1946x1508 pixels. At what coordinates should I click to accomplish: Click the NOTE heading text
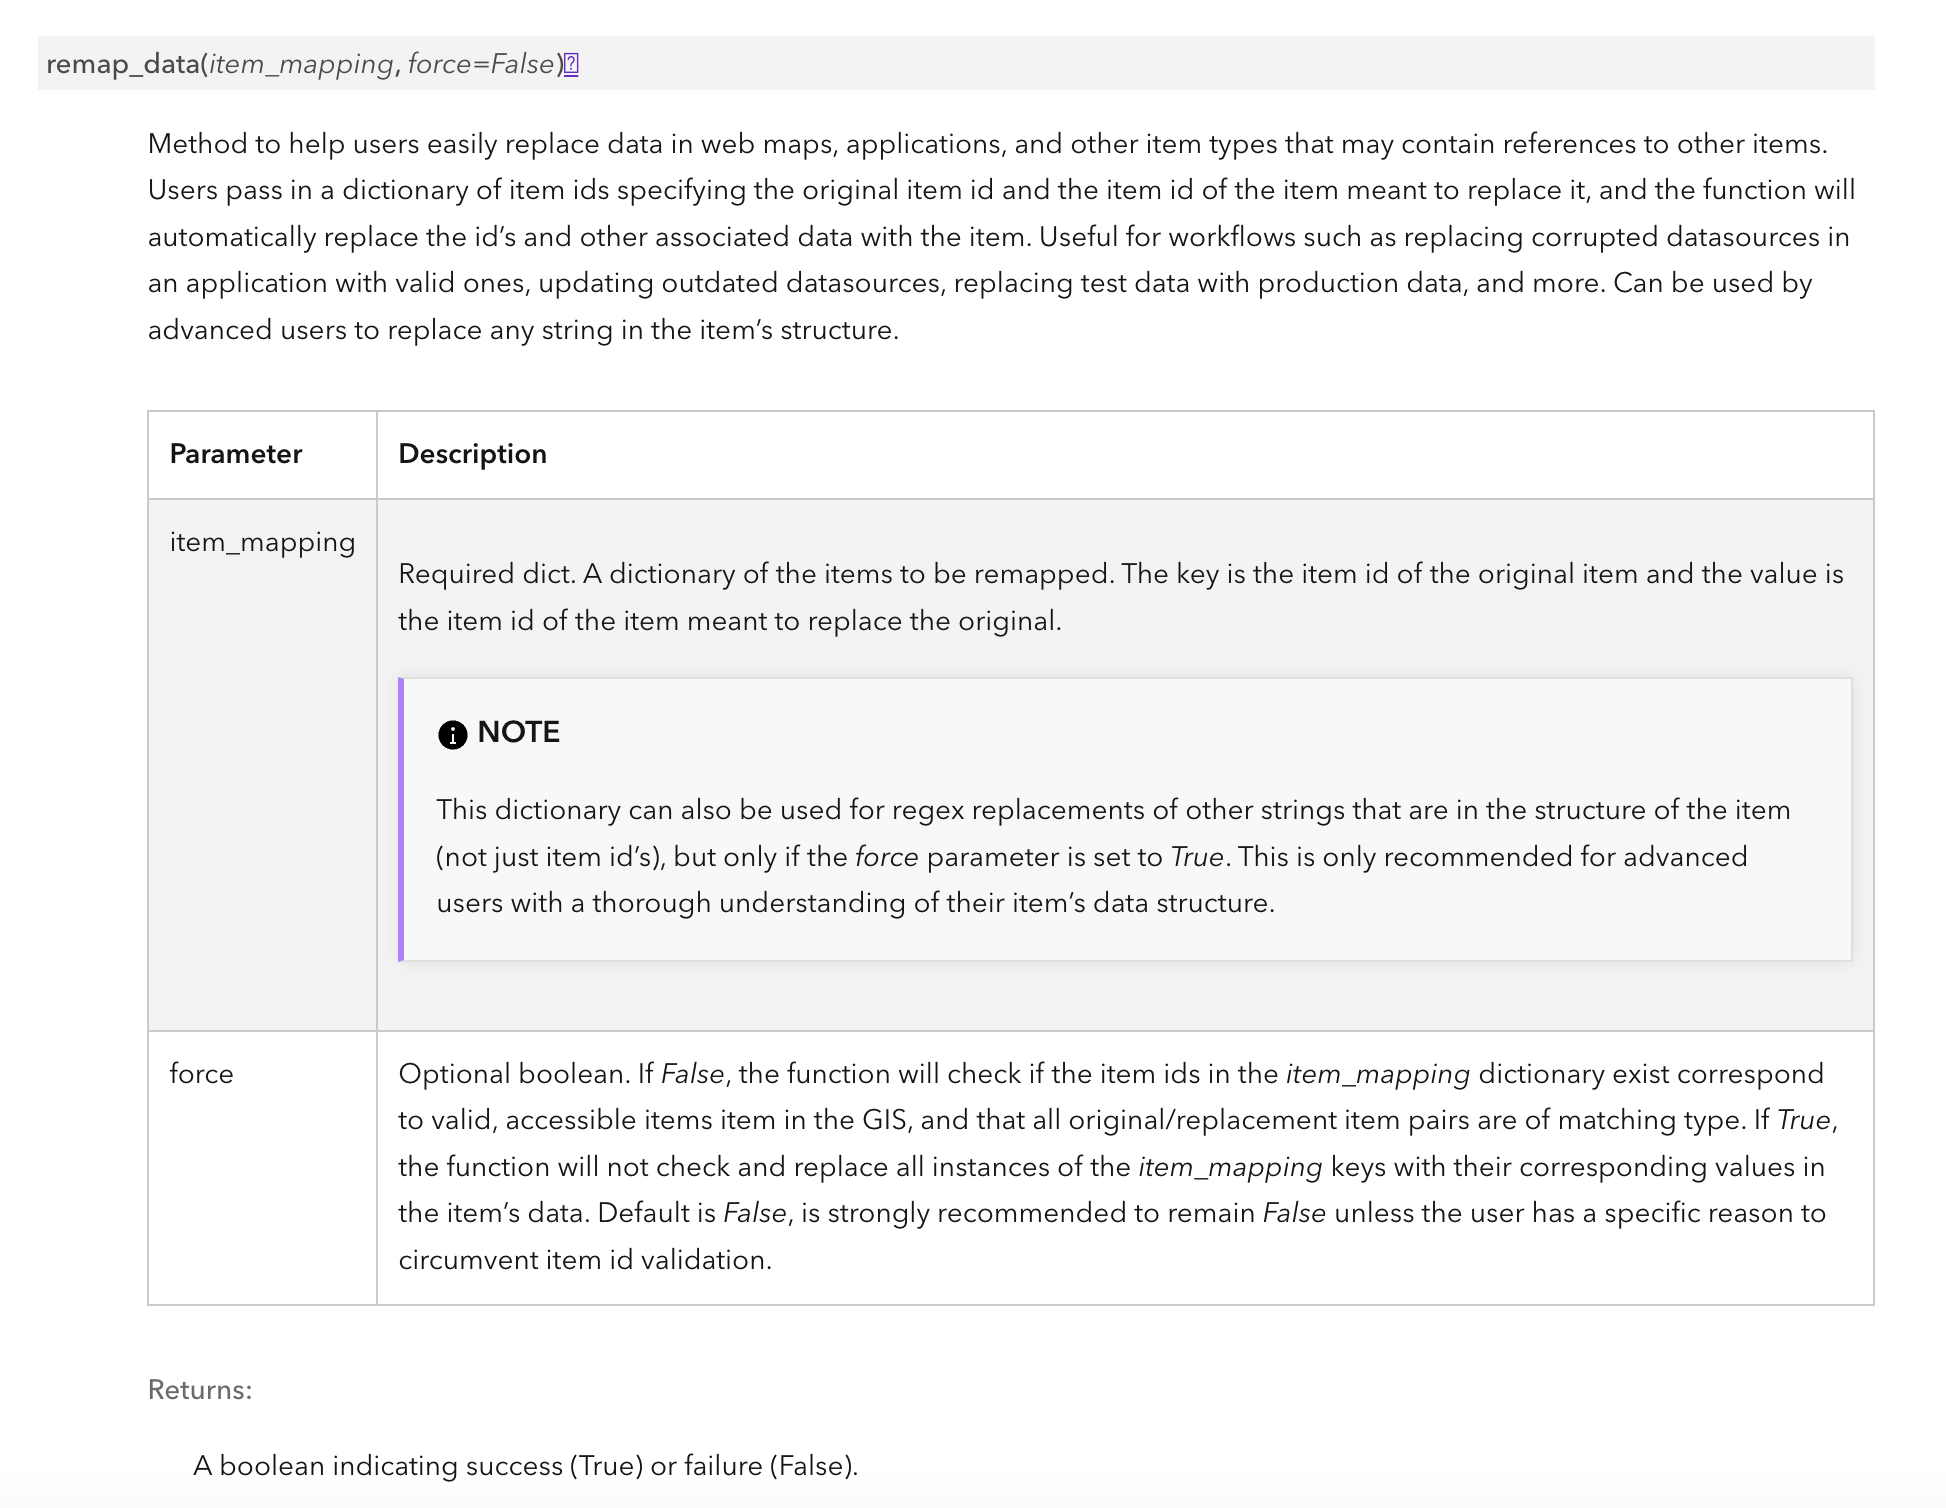click(518, 732)
